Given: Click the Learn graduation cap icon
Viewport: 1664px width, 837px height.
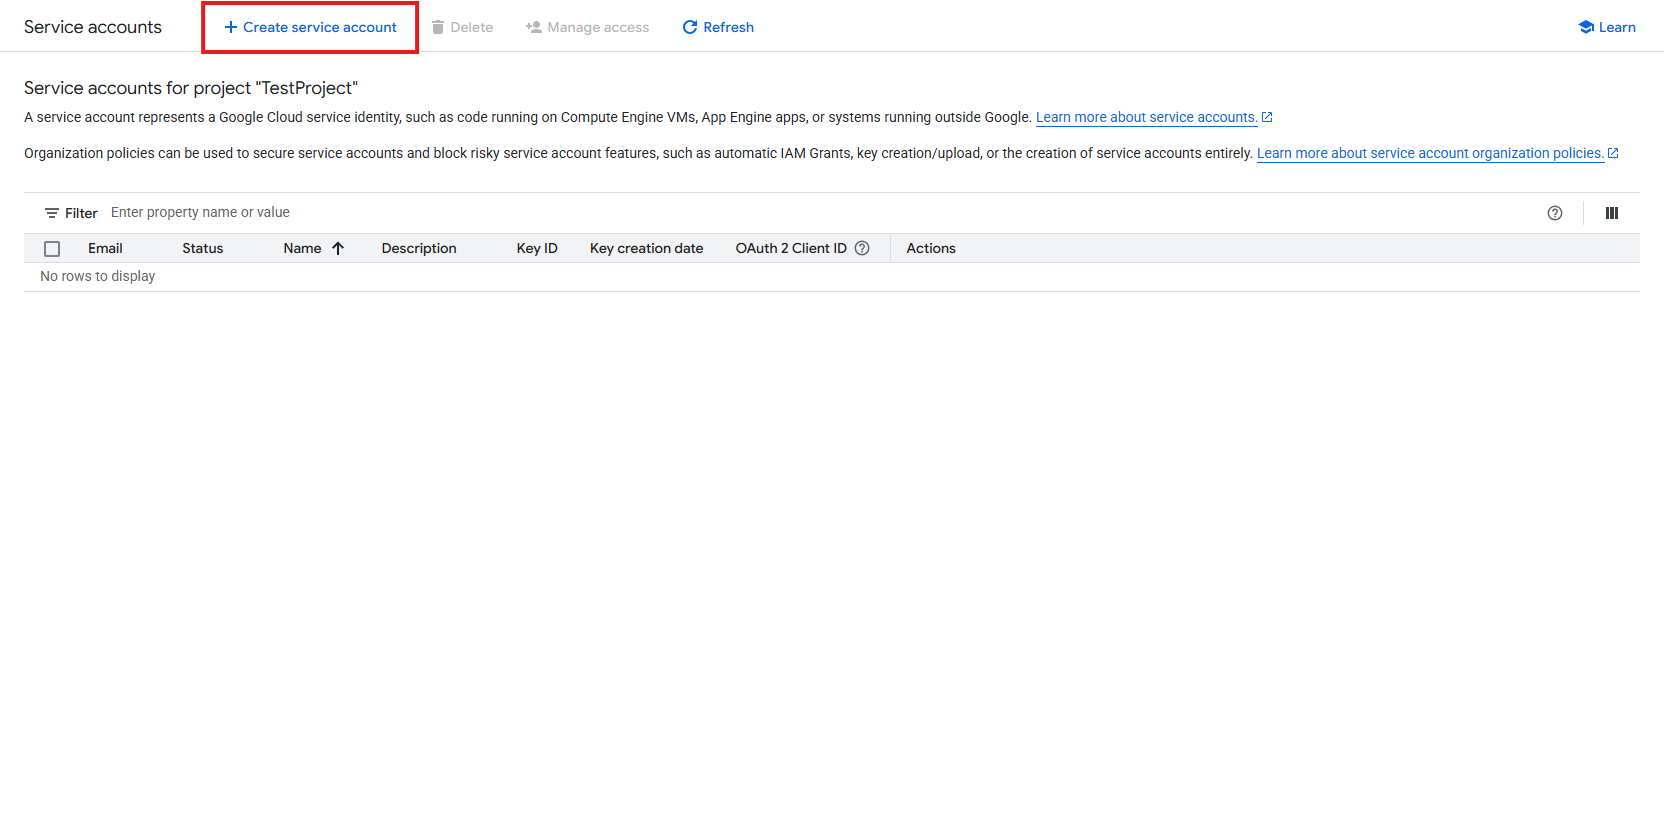Looking at the screenshot, I should 1586,27.
